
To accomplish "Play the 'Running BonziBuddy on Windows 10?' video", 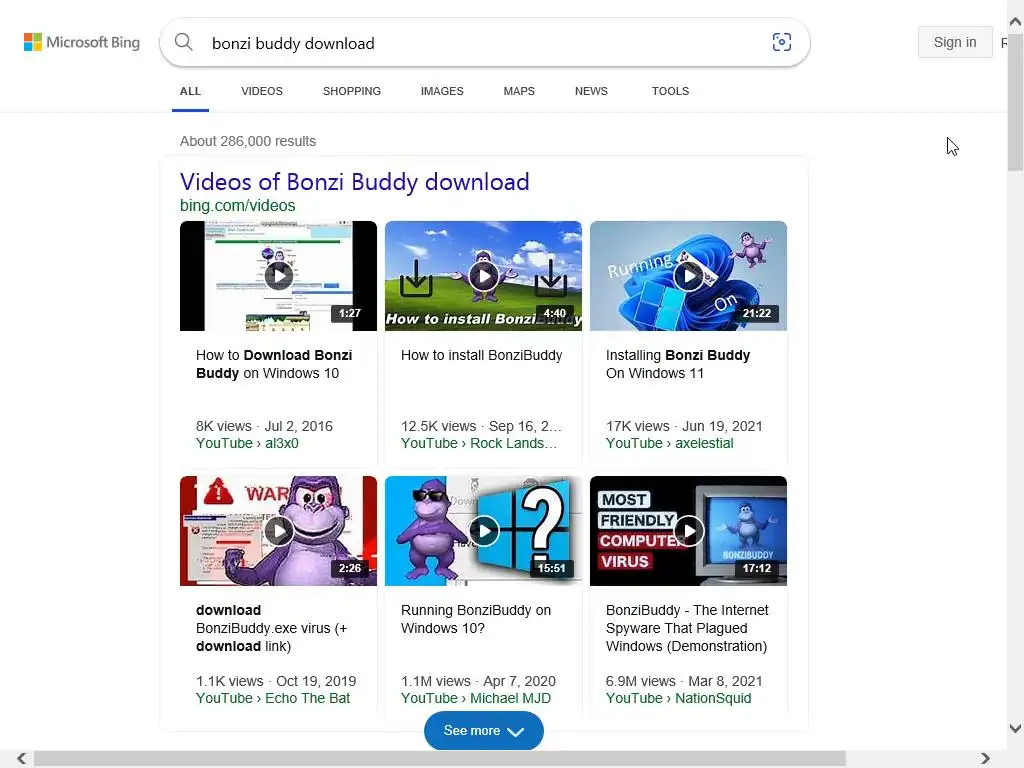I will [x=483, y=531].
